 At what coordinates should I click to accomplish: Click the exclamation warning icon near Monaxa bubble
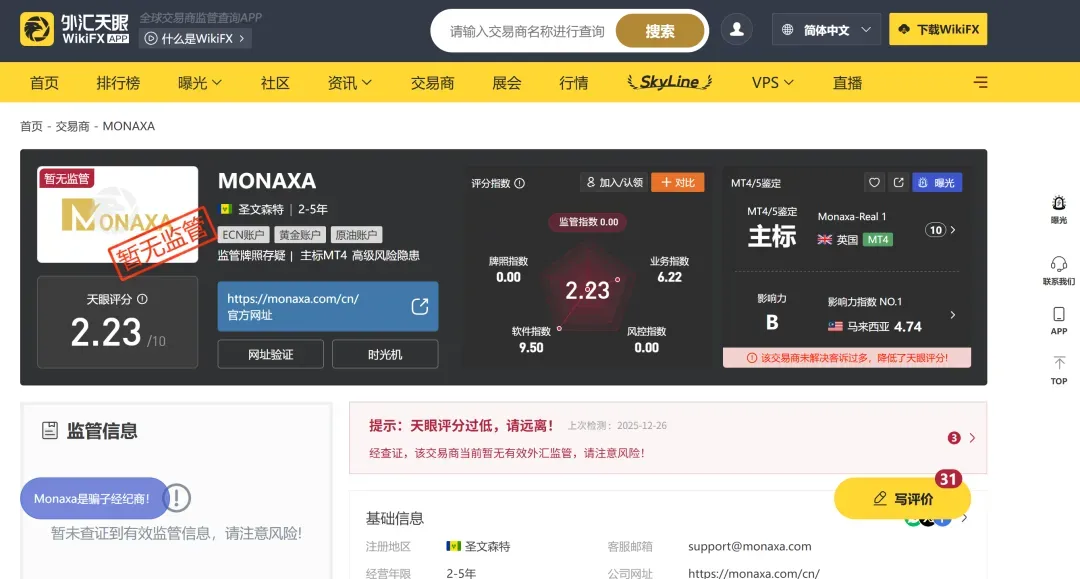point(177,498)
